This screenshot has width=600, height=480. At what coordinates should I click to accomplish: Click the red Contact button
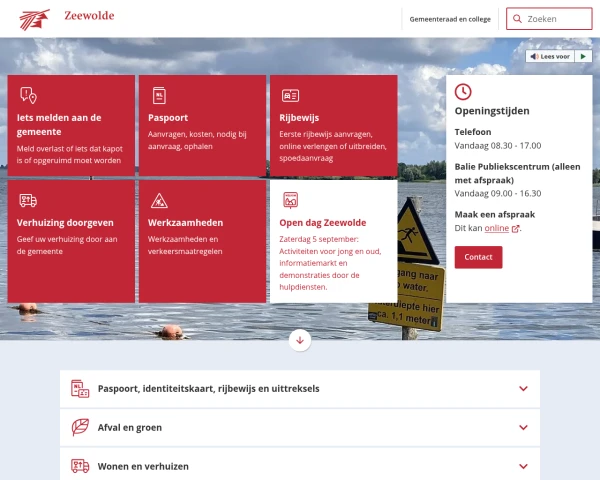478,257
